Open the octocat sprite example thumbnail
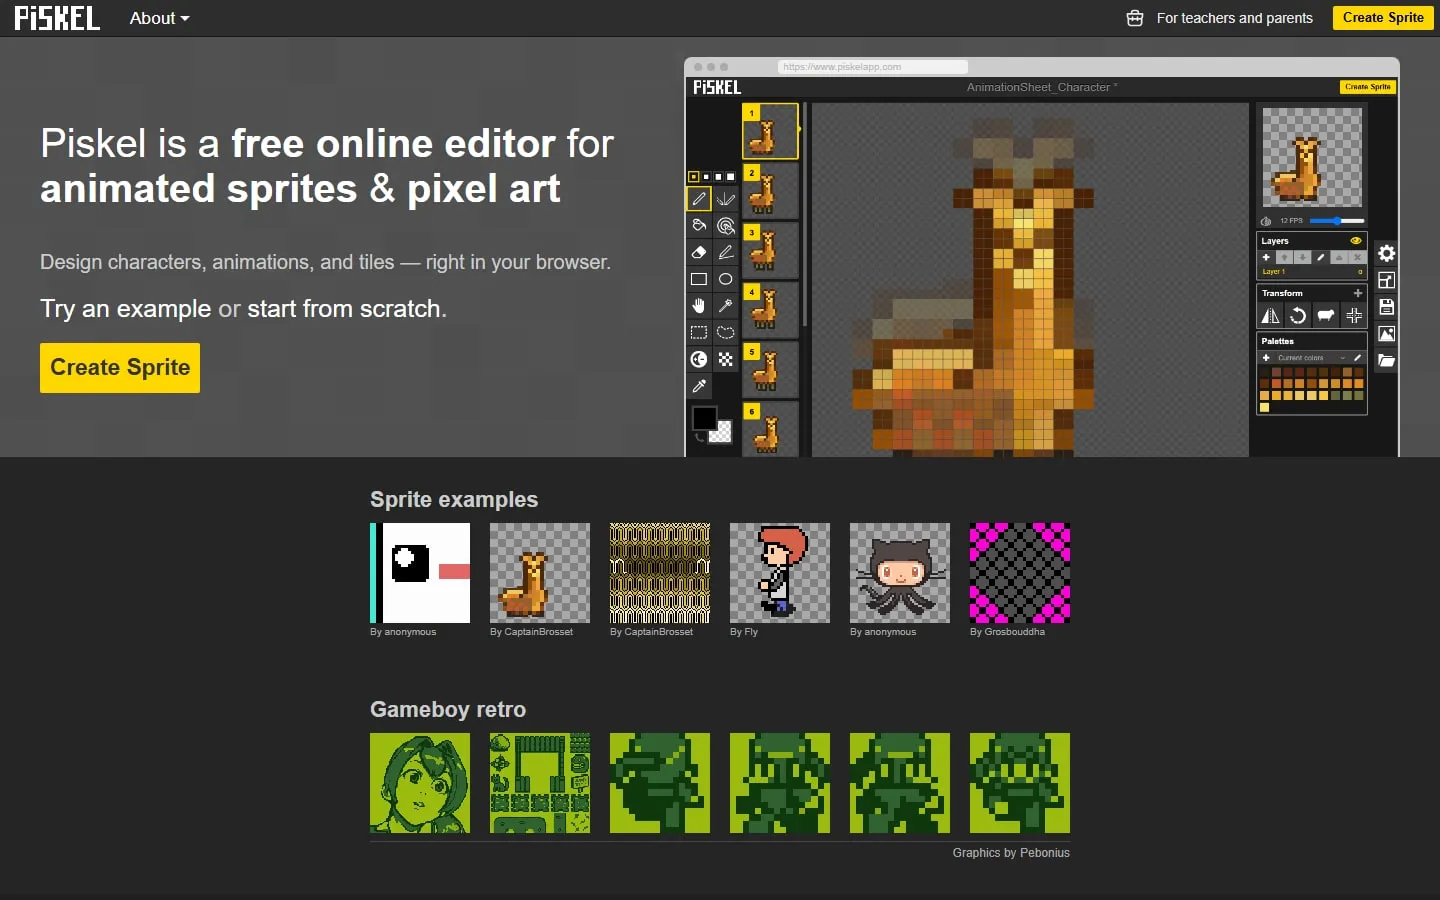The image size is (1440, 900). point(900,573)
